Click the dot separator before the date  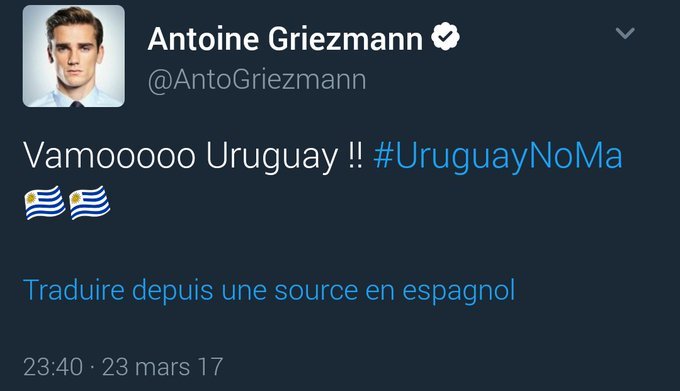click(92, 368)
